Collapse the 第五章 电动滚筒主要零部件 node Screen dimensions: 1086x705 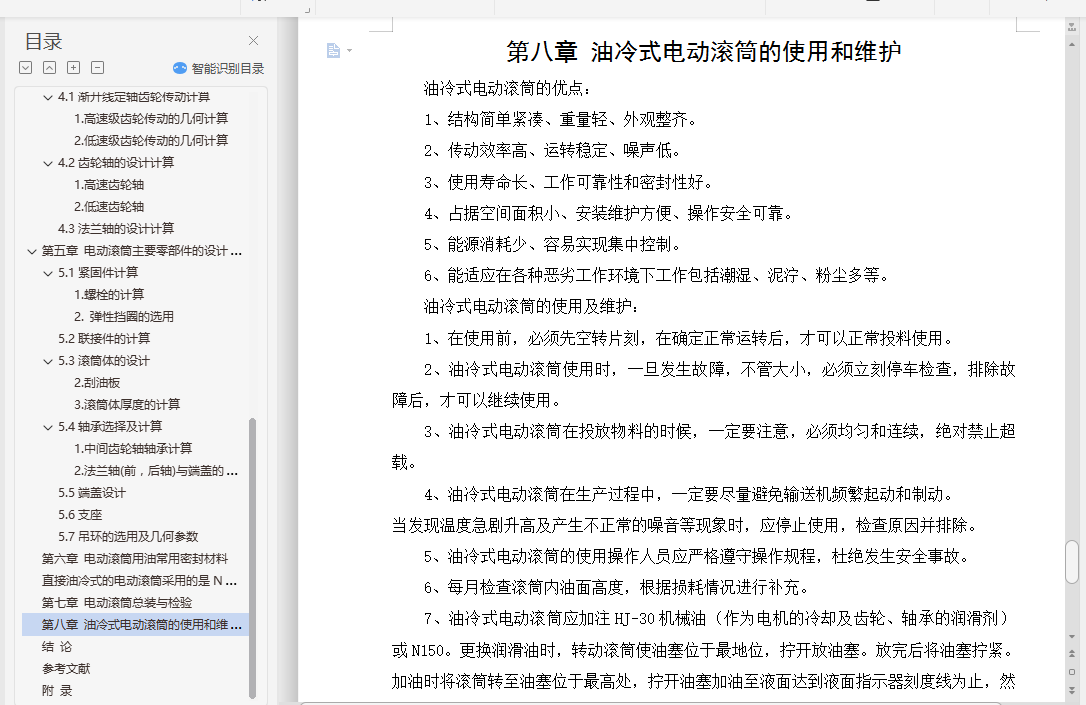tap(31, 251)
